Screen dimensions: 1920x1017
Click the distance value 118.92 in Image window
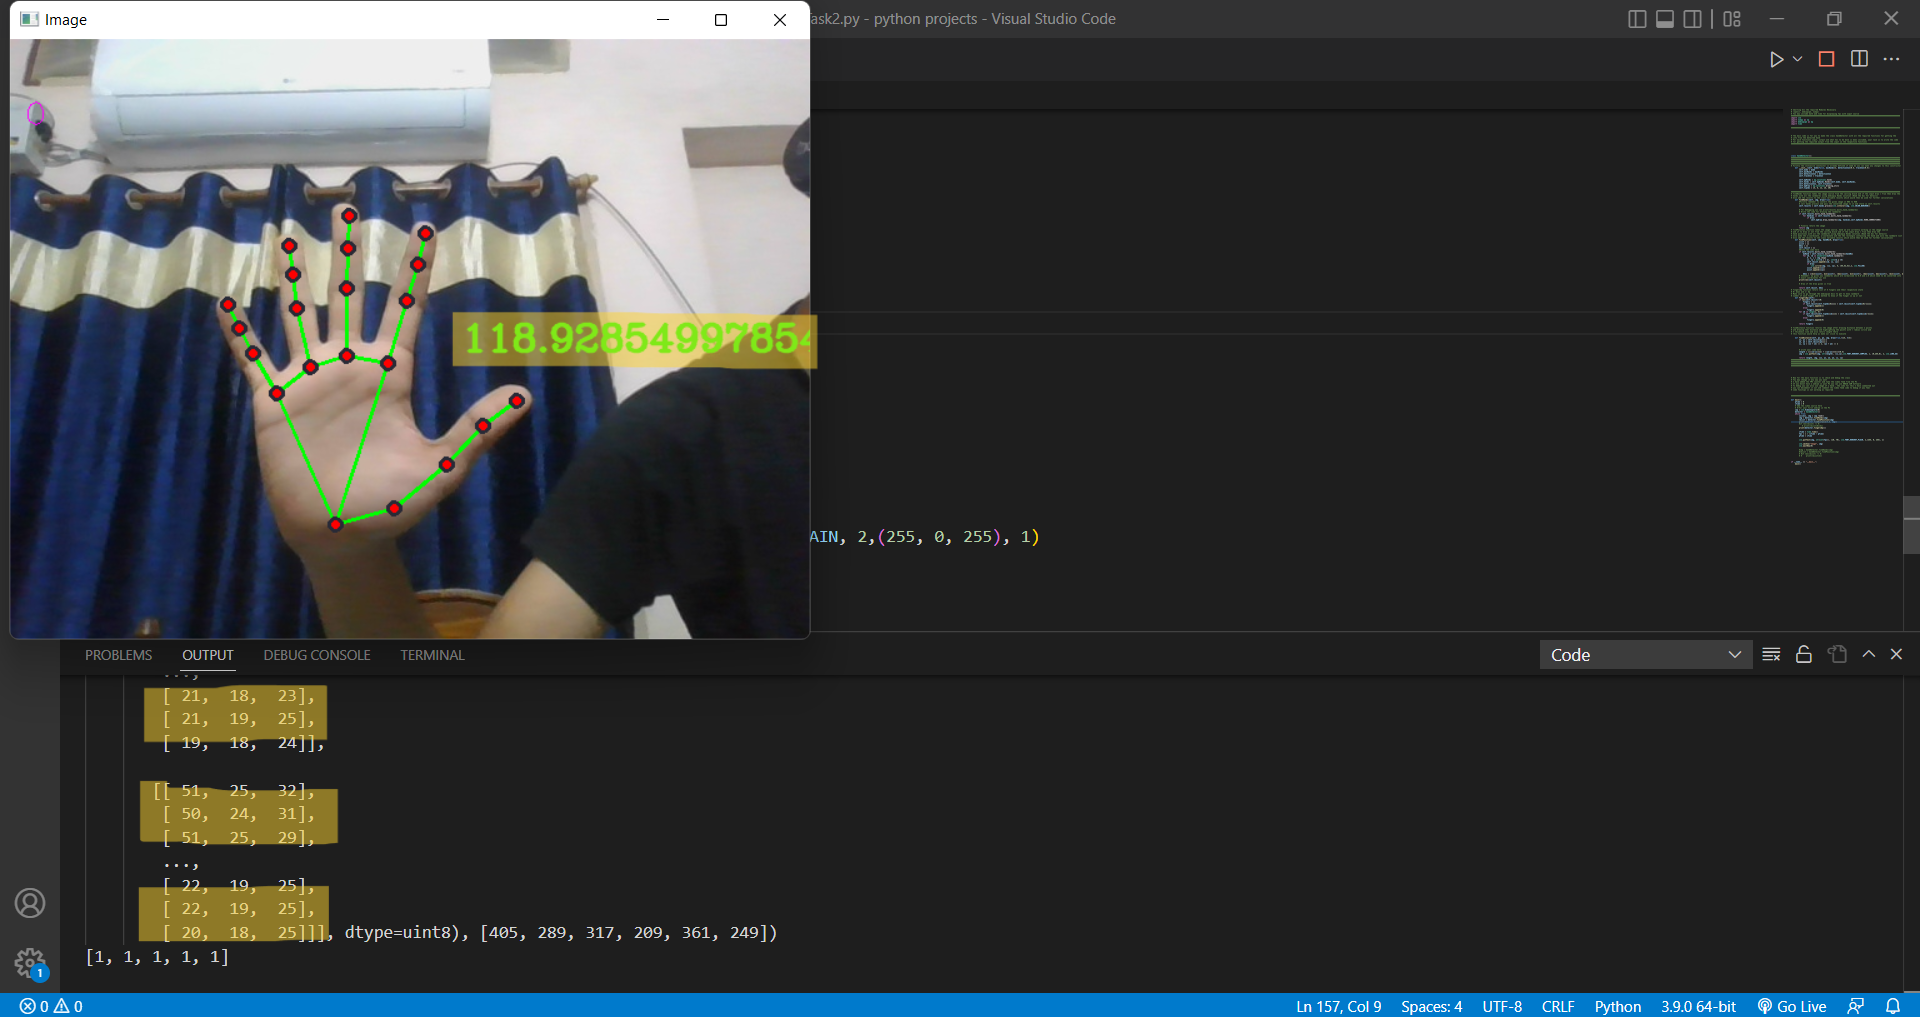[x=636, y=339]
